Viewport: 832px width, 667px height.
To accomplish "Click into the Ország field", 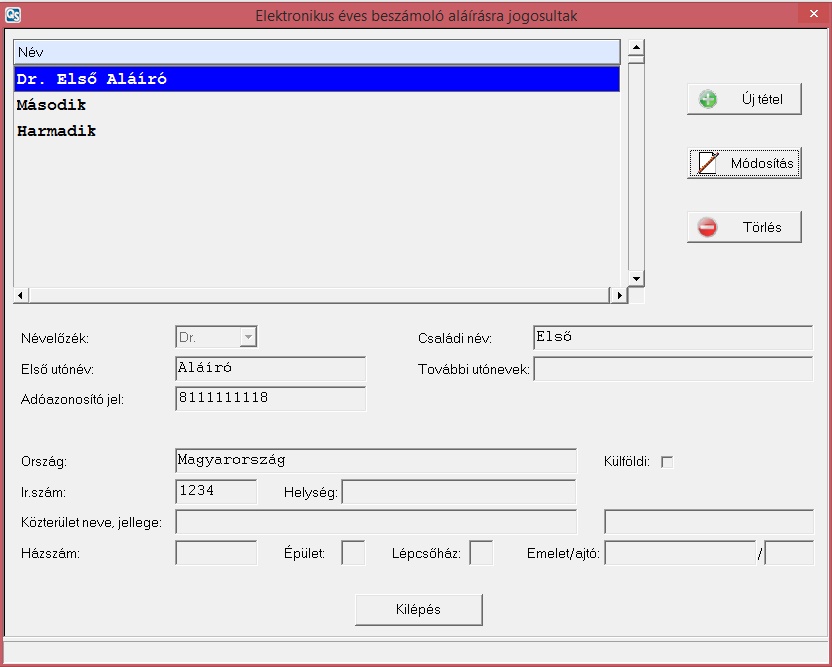I will [x=375, y=461].
